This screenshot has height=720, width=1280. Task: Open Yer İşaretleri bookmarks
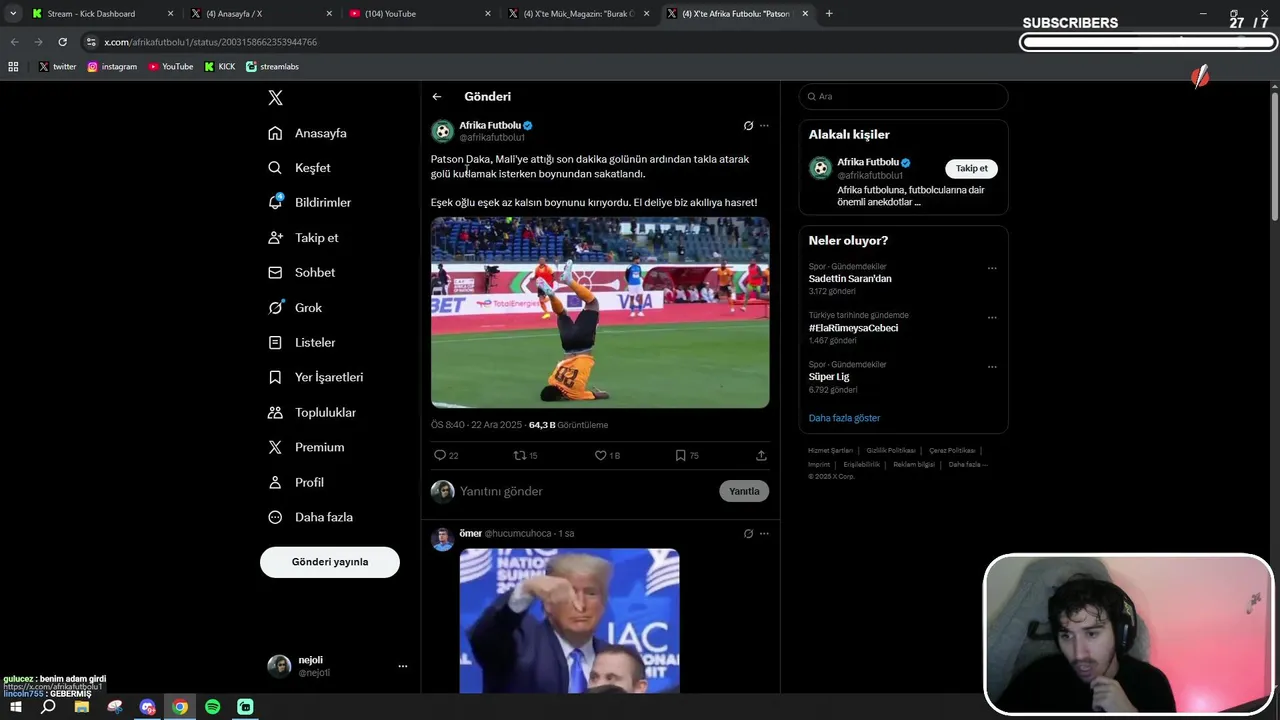(316, 377)
